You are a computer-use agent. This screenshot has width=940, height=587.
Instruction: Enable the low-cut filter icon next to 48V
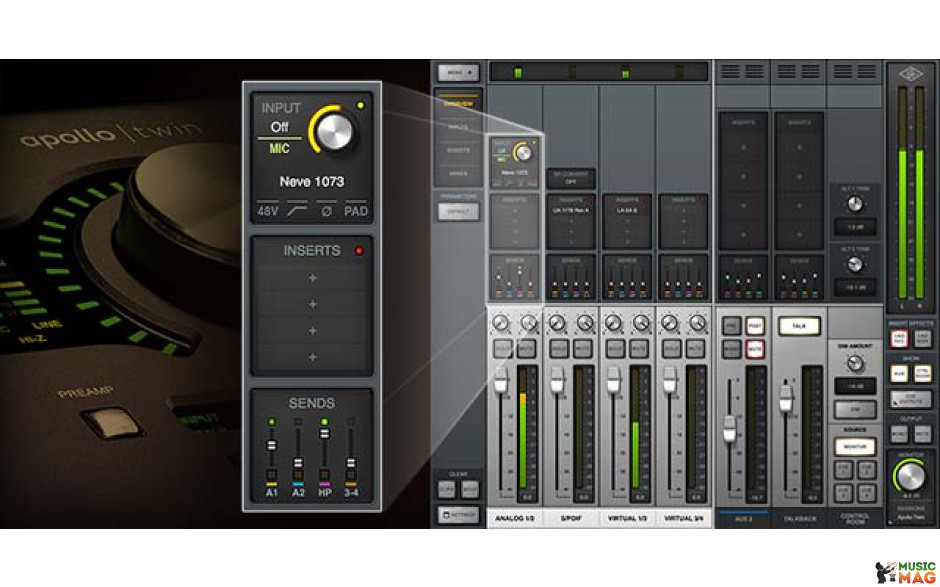(x=297, y=210)
